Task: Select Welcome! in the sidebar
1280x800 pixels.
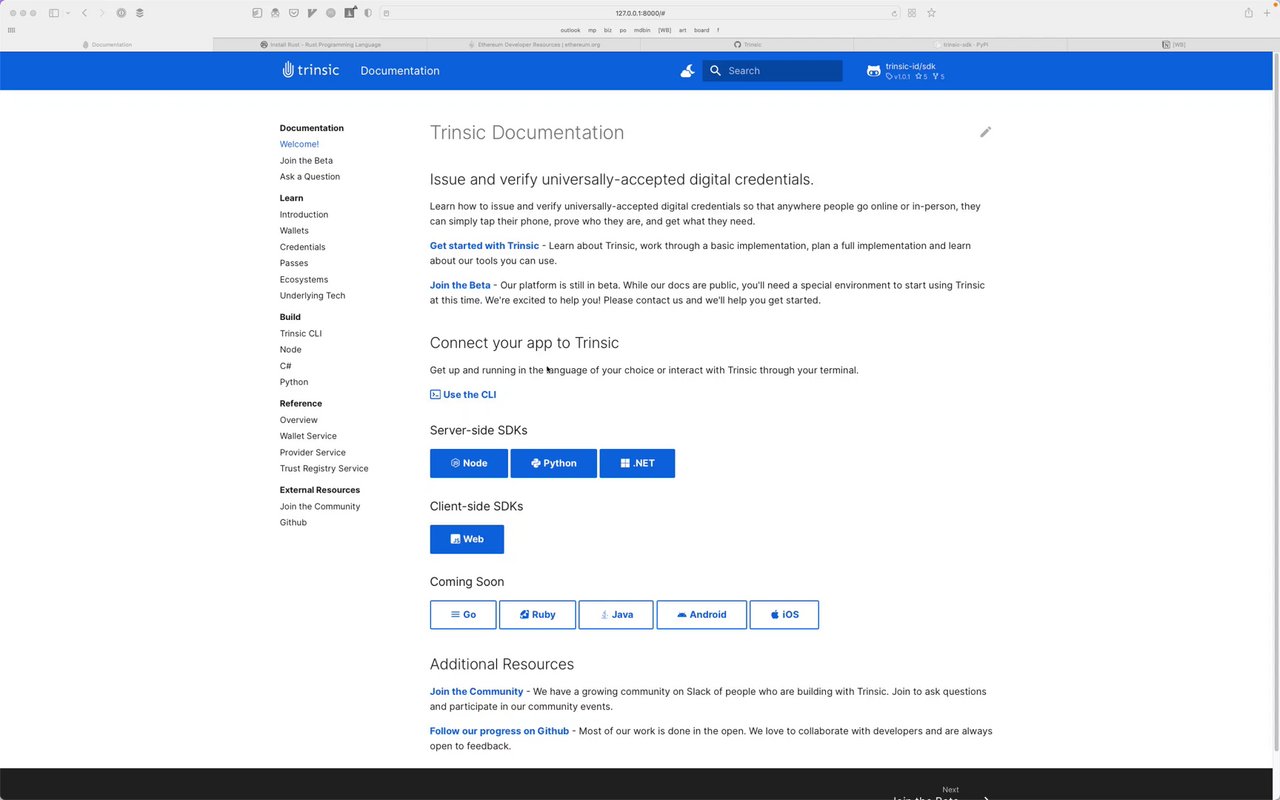Action: pos(299,144)
